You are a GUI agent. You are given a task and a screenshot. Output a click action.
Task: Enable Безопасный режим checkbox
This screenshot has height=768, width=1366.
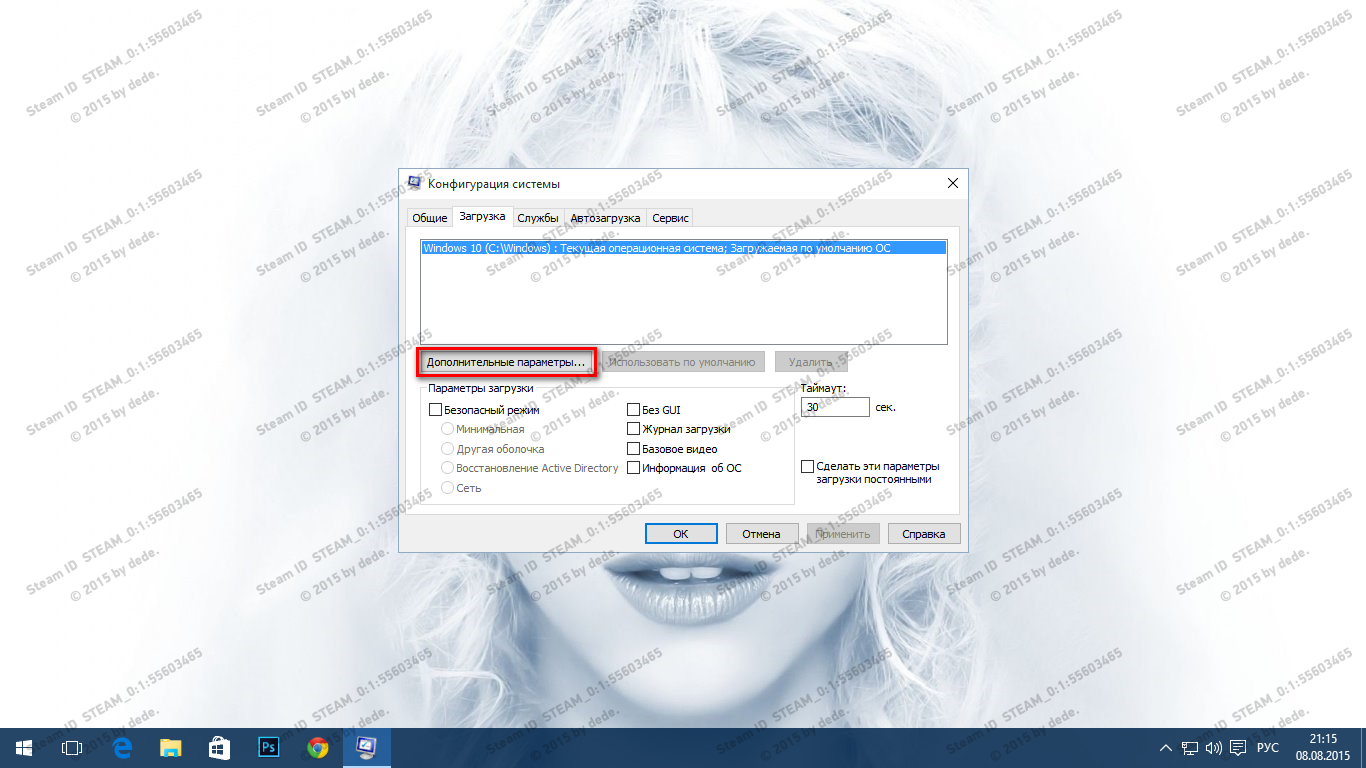point(435,410)
